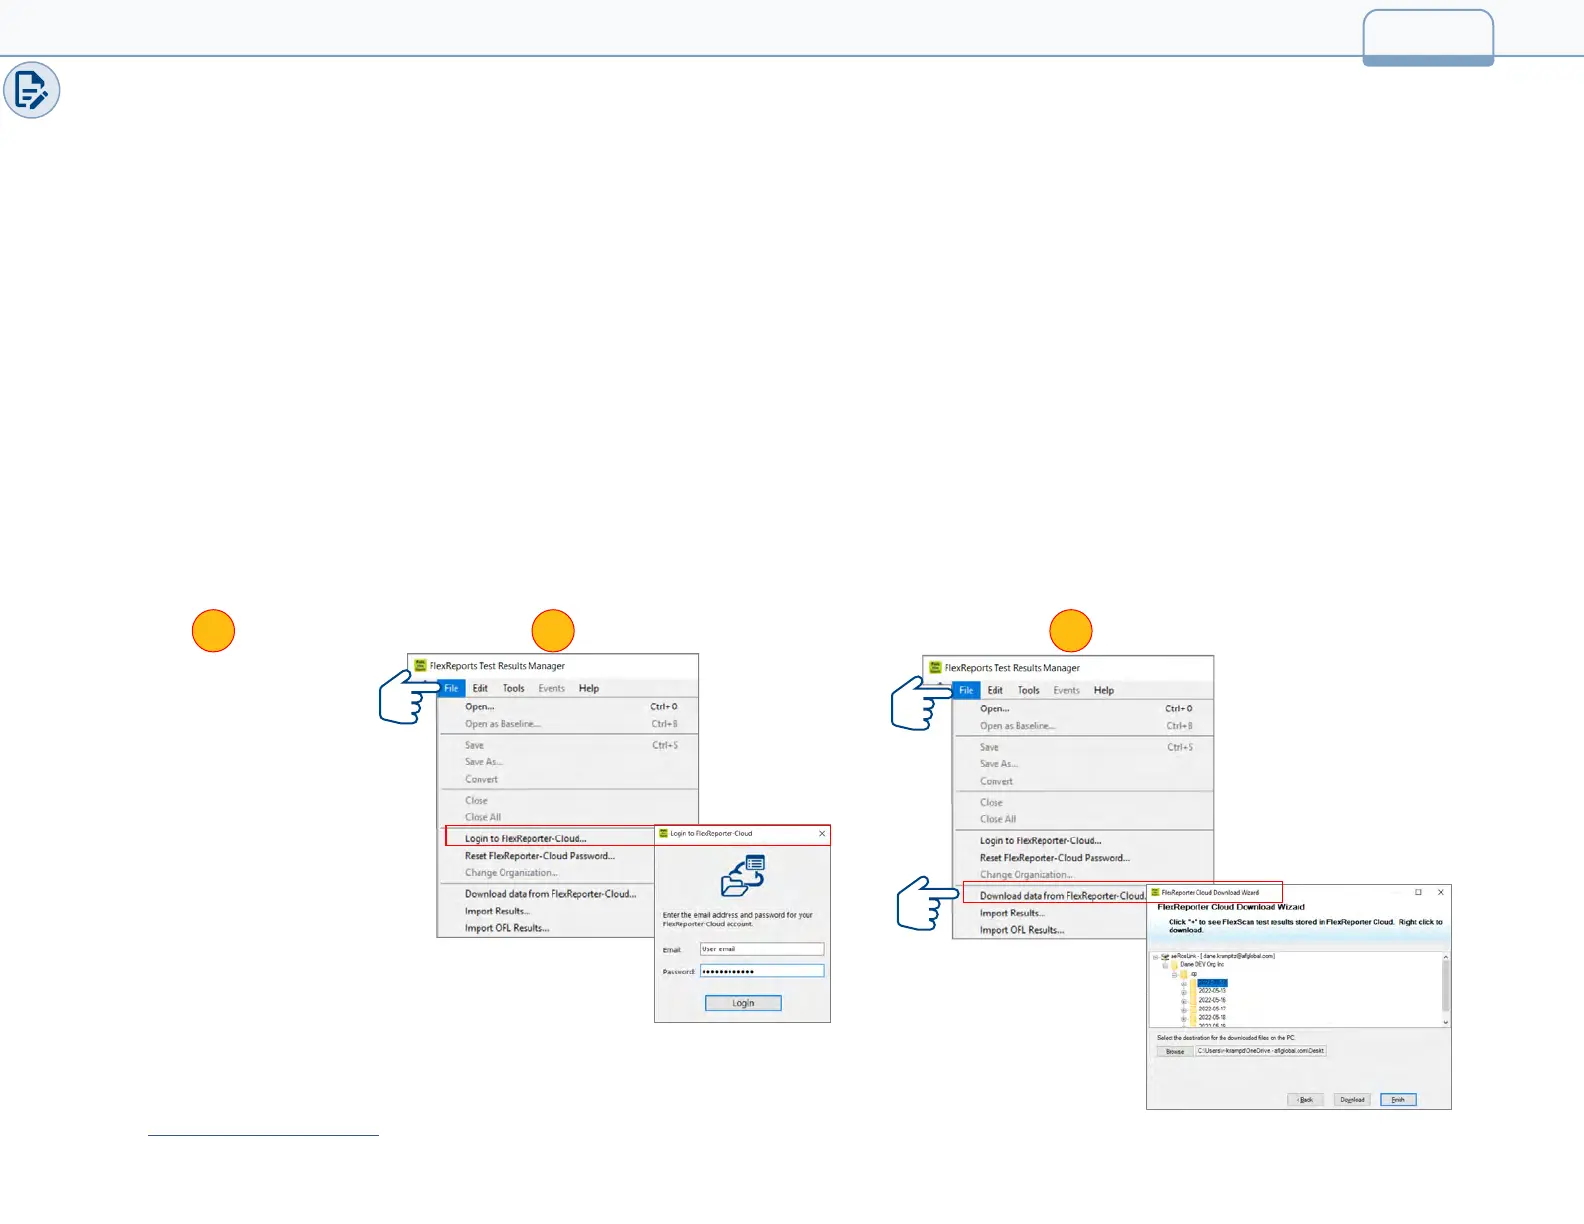1584x1224 pixels.
Task: Click the small app icon in the Login to FlexReporter-Cloud title bar
Action: coord(663,833)
